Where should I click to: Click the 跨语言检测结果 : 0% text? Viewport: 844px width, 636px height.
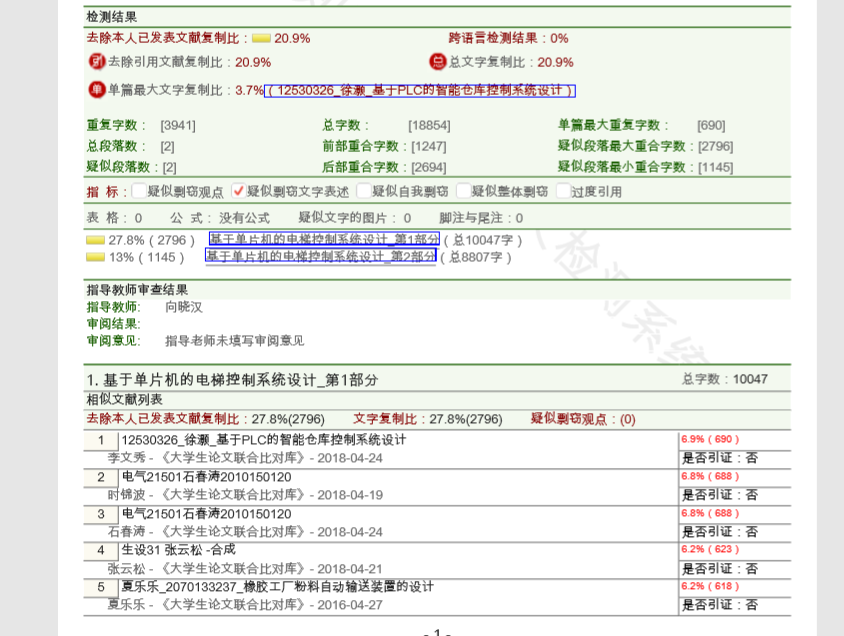tap(509, 38)
